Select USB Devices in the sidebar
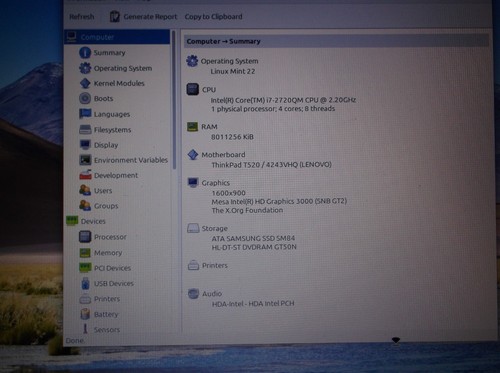Viewport: 500px width, 373px height. tap(114, 284)
